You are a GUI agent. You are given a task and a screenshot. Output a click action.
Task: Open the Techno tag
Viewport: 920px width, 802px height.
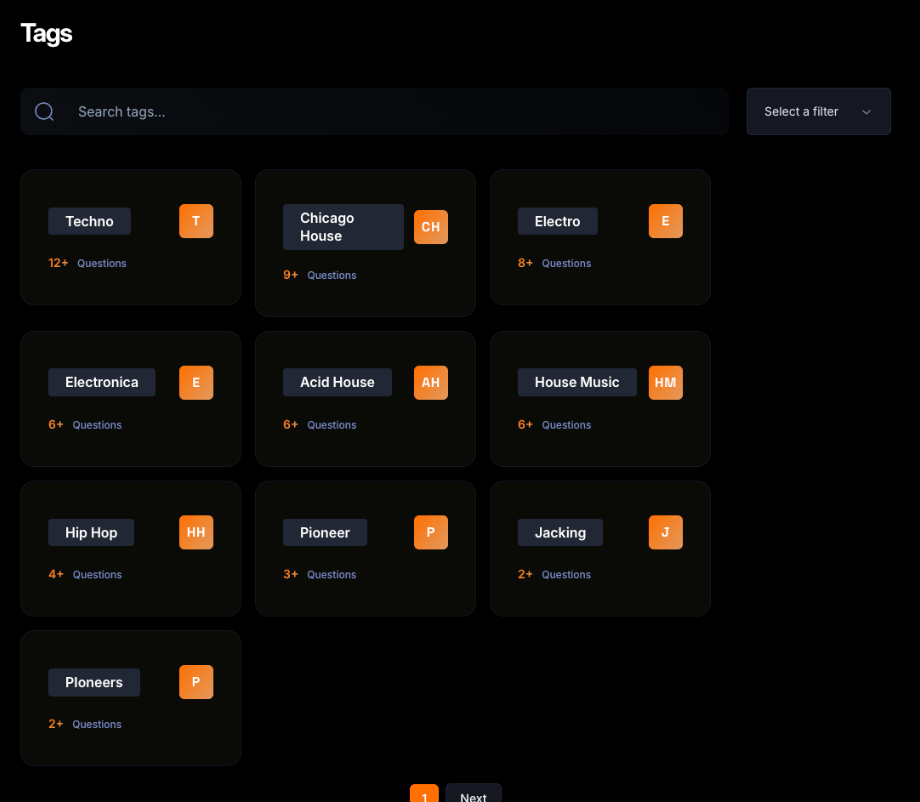tap(89, 221)
